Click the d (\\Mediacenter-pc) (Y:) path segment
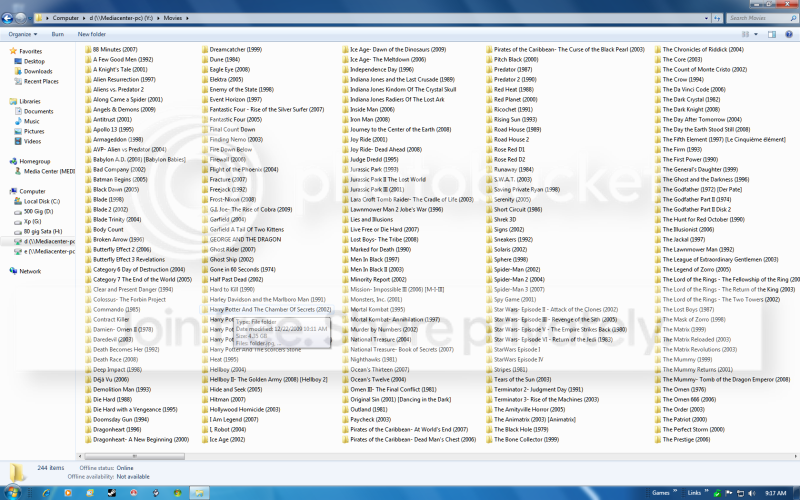The width and height of the screenshot is (800, 500). (121, 18)
